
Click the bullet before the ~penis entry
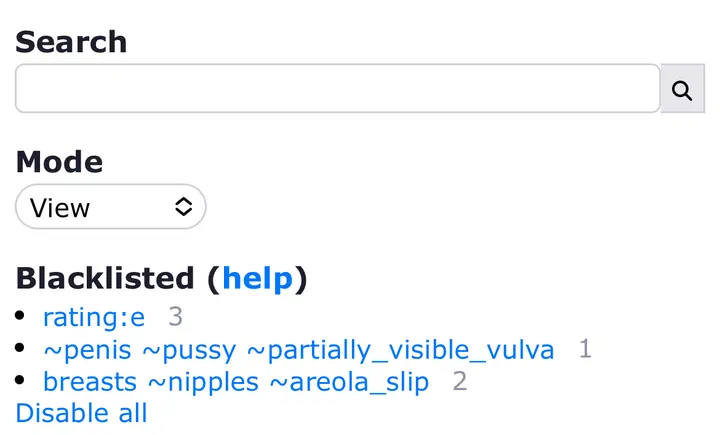pyautogui.click(x=20, y=348)
